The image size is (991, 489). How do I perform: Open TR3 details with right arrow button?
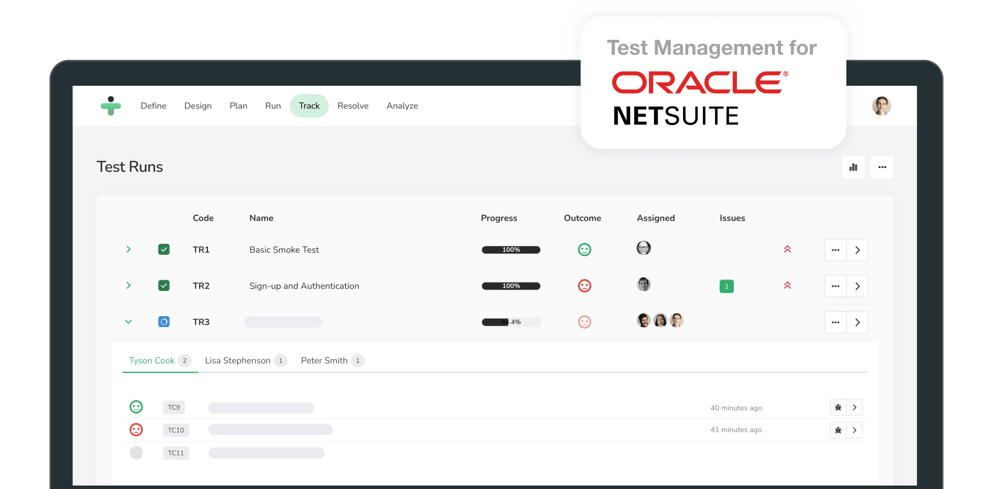(858, 322)
